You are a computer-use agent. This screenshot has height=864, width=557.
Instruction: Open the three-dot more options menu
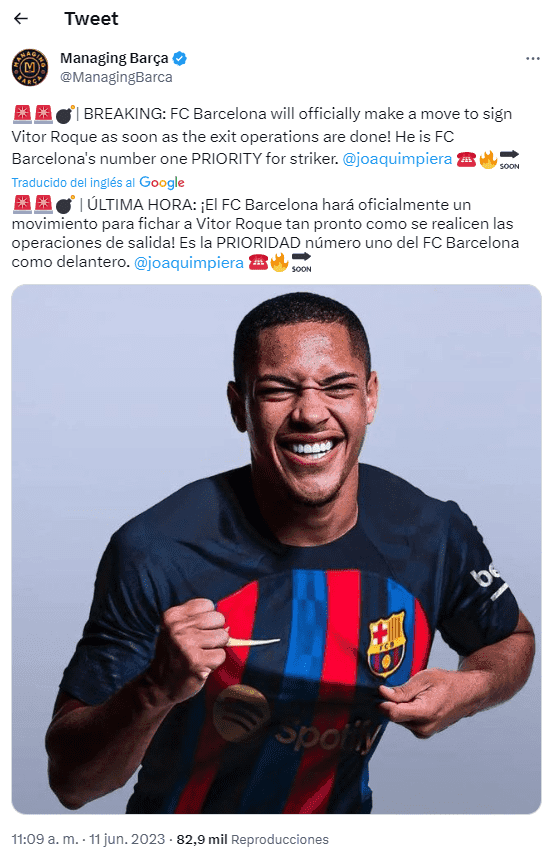(532, 58)
